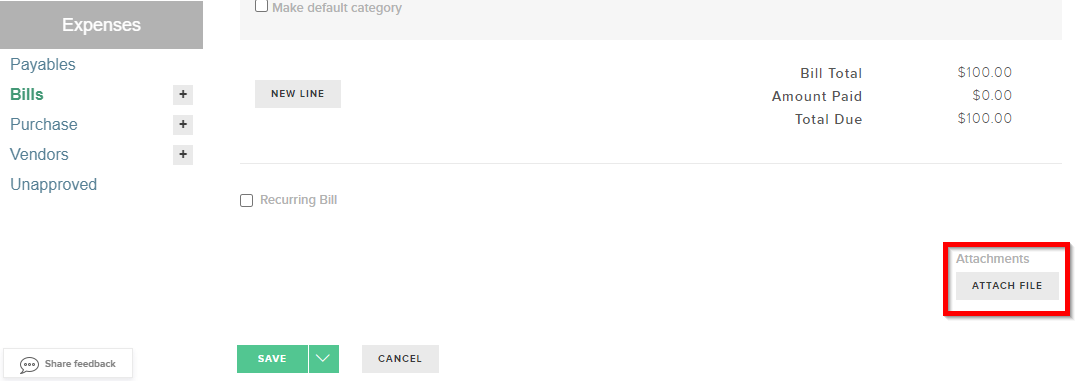Screen dimensions: 1075x381
Task: Open the Vendors sidebar item
Action: (39, 155)
